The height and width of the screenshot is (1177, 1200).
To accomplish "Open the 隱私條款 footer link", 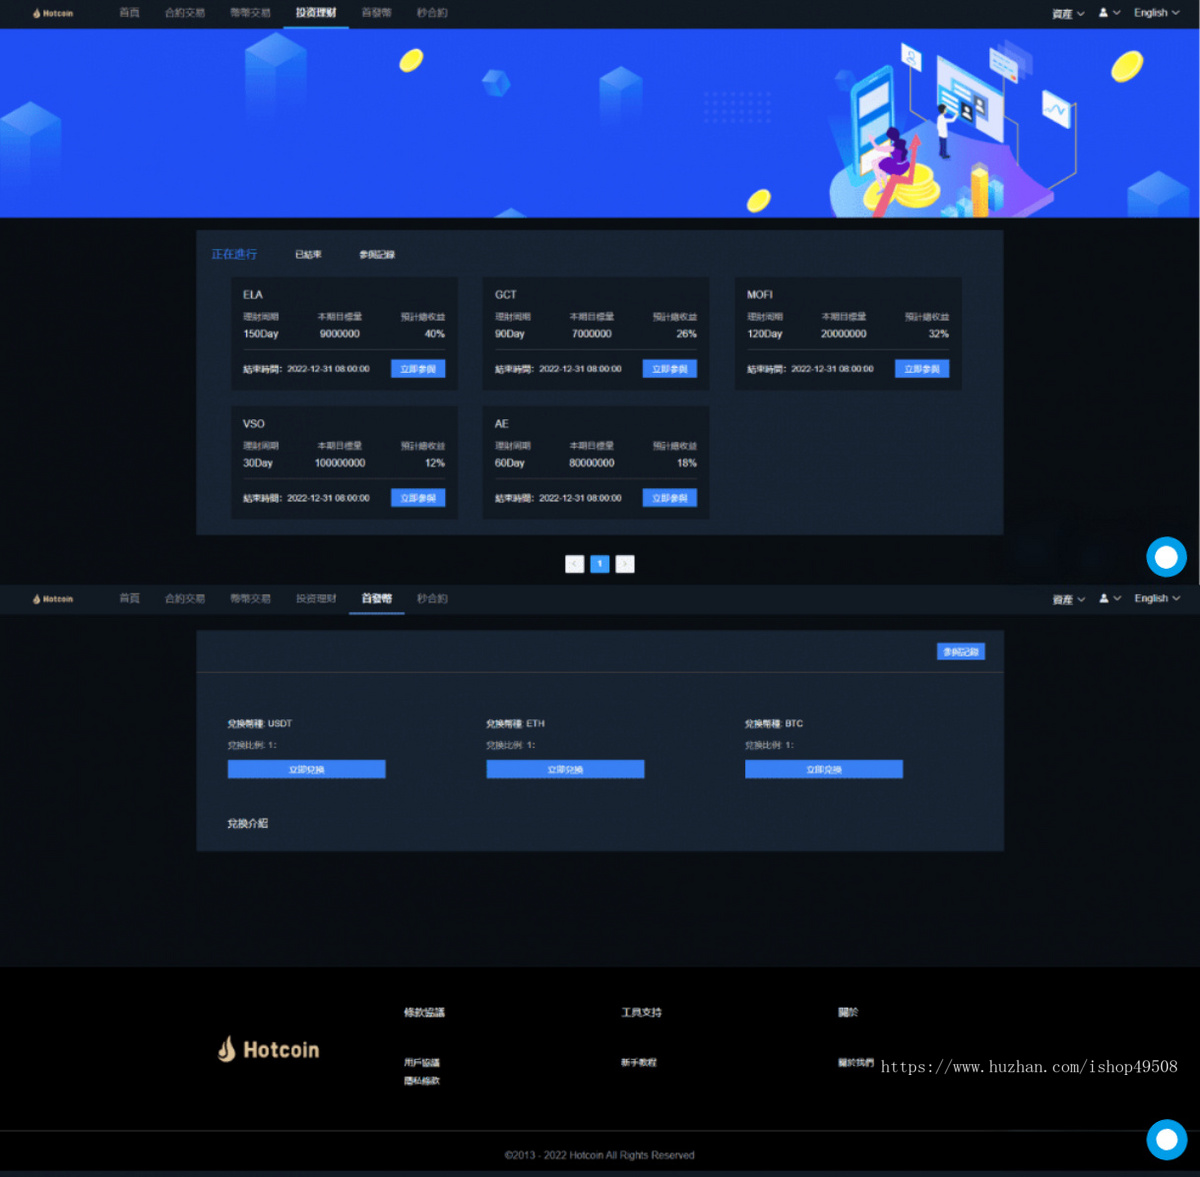I will coord(422,1081).
